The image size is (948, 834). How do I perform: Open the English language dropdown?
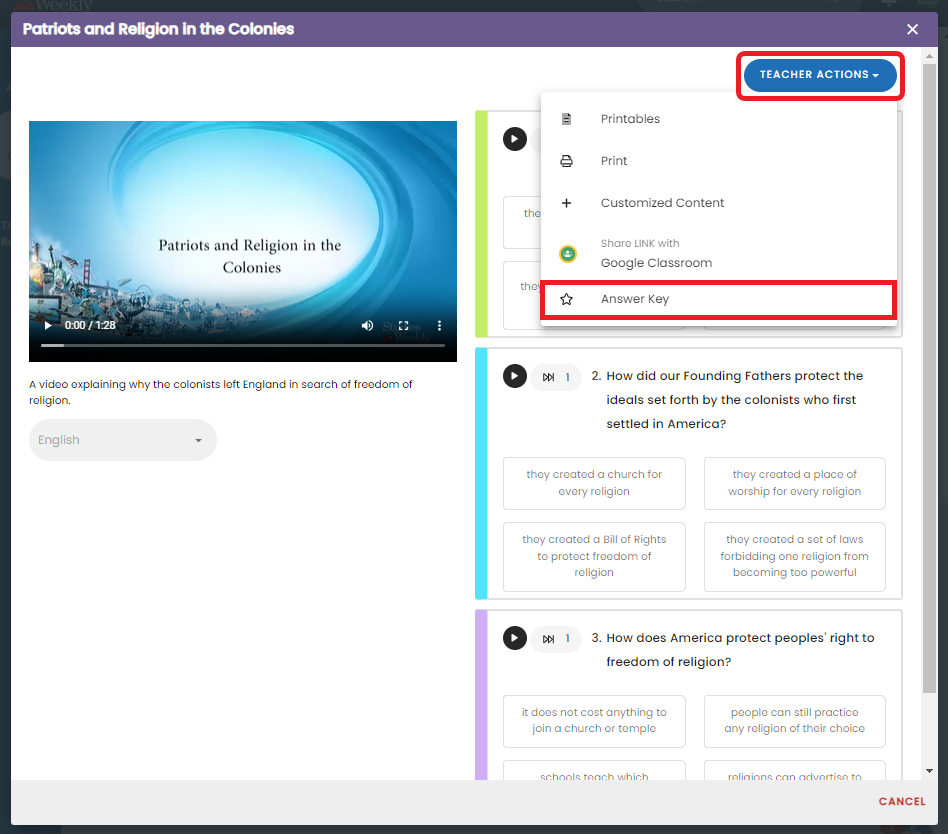122,440
